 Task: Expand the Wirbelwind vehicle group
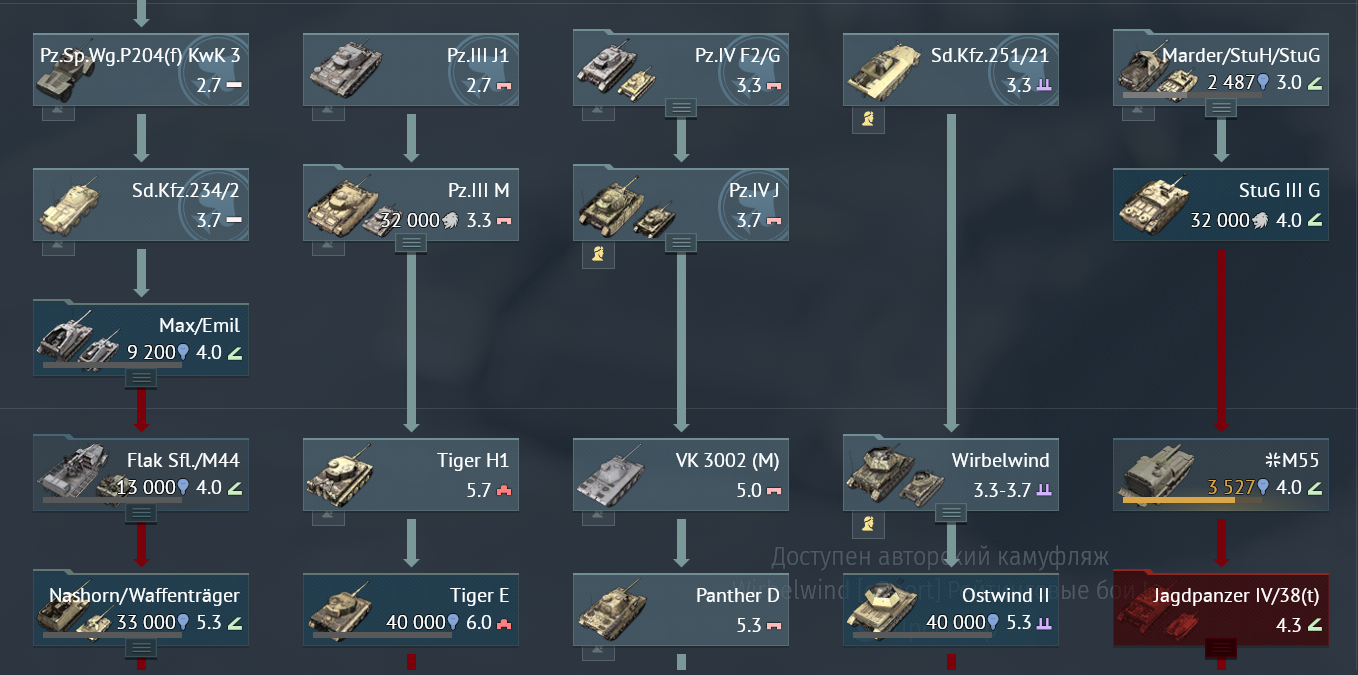(951, 512)
